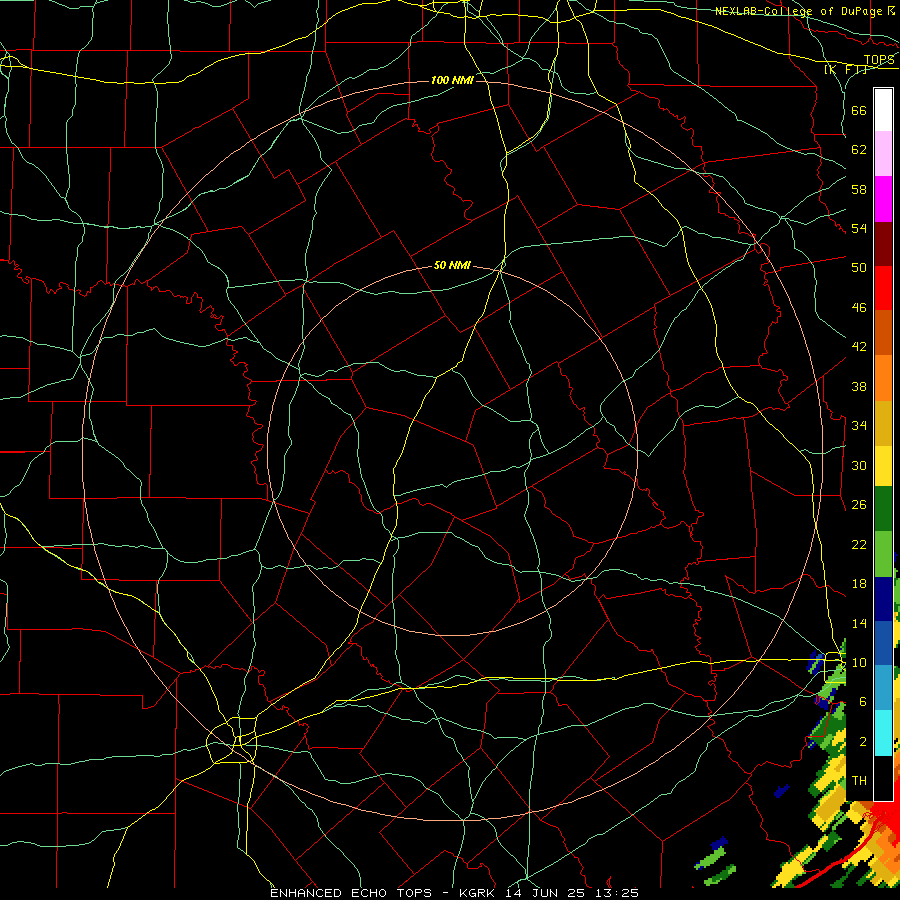Click the dark orange legend swatch
This screenshot has width=900, height=900.
pyautogui.click(x=883, y=332)
